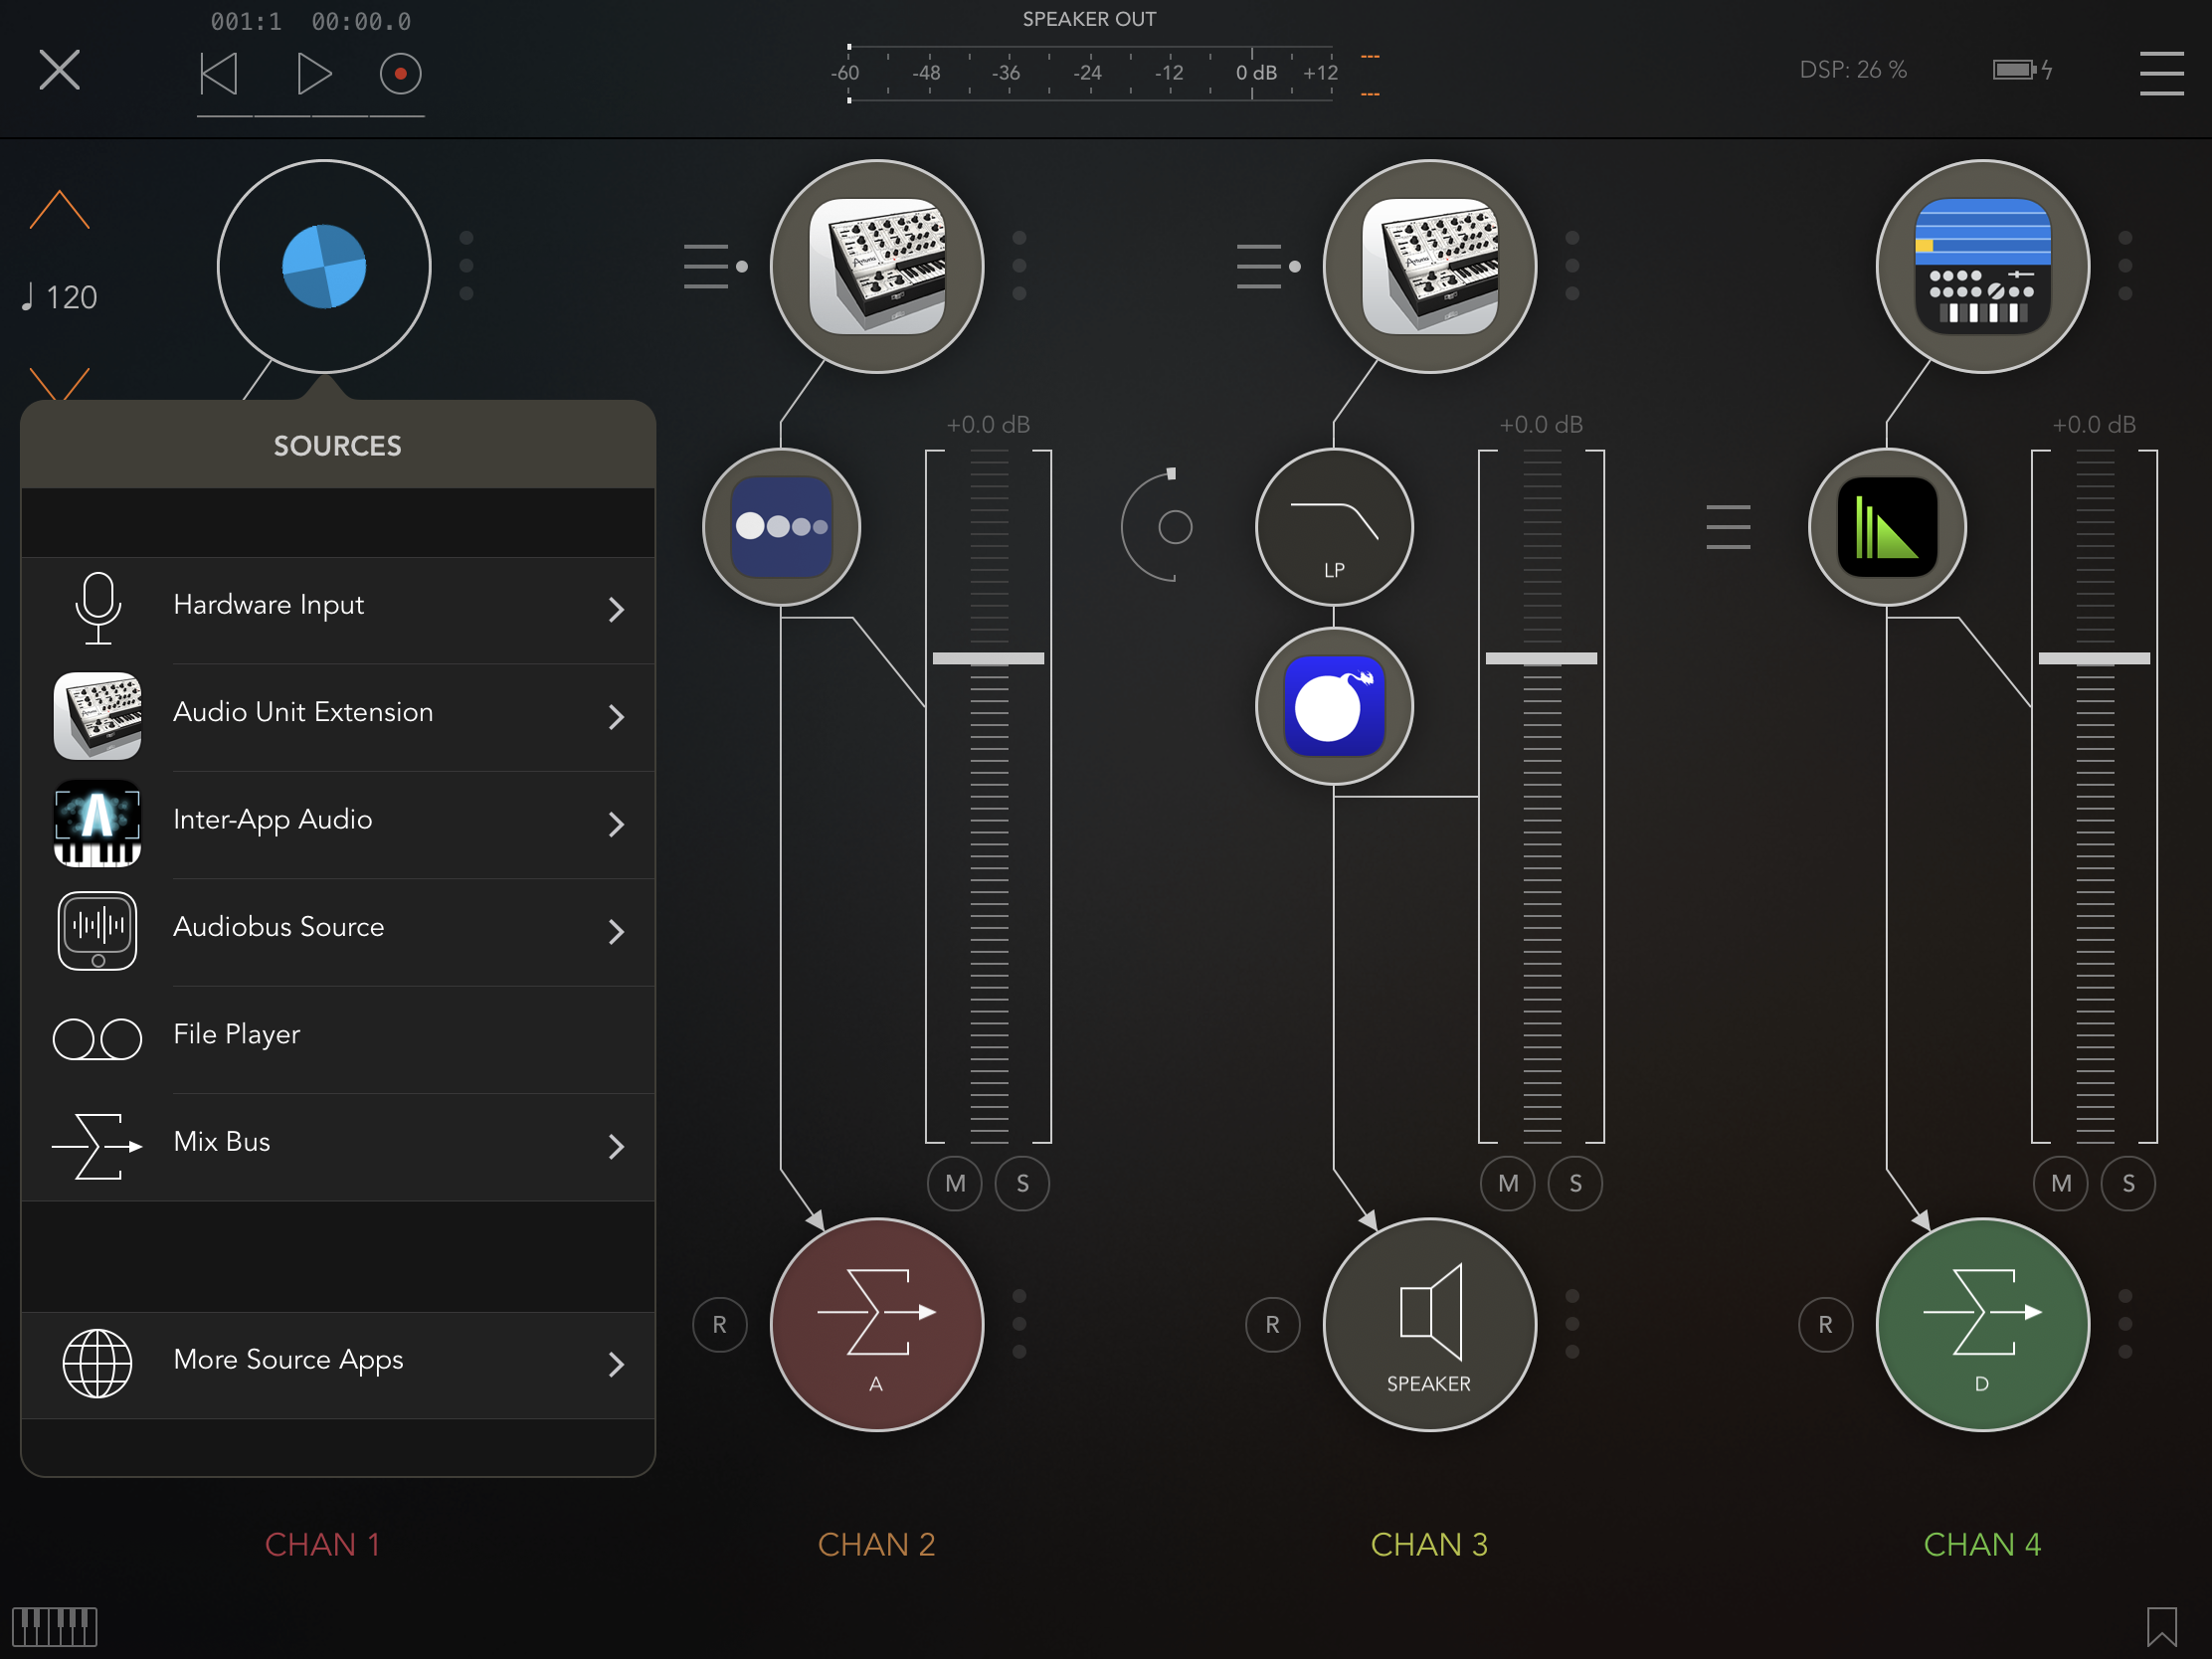This screenshot has width=2212, height=1659.
Task: Toggle record arm R on channel 4
Action: tap(1825, 1324)
